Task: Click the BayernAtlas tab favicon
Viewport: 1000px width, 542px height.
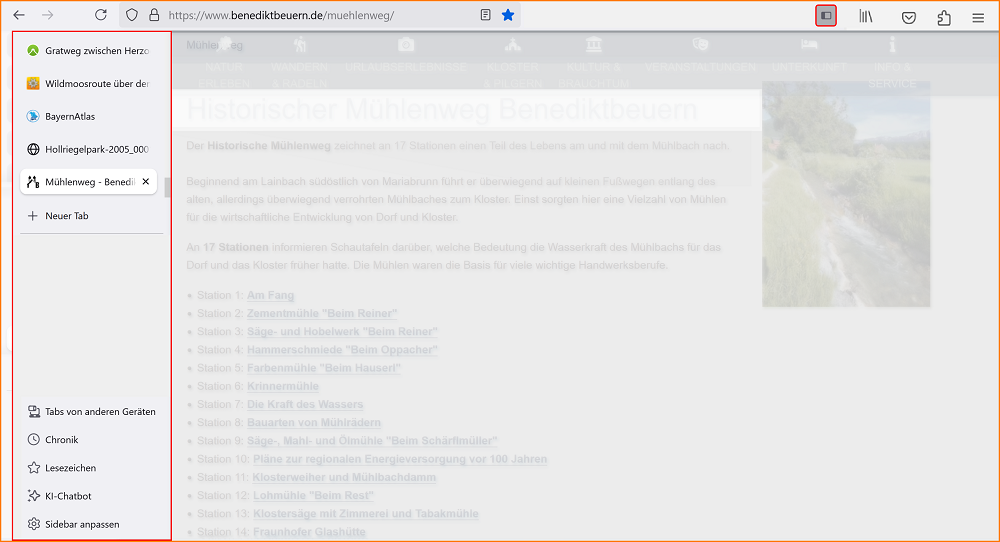Action: [x=33, y=117]
